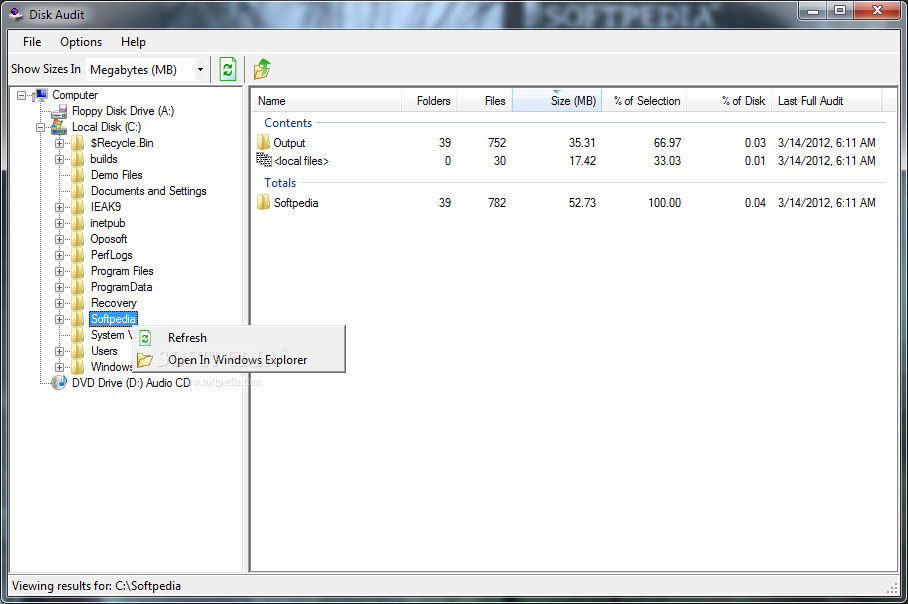The width and height of the screenshot is (908, 604).
Task: Click the window resize grip in status bar
Action: click(x=891, y=588)
